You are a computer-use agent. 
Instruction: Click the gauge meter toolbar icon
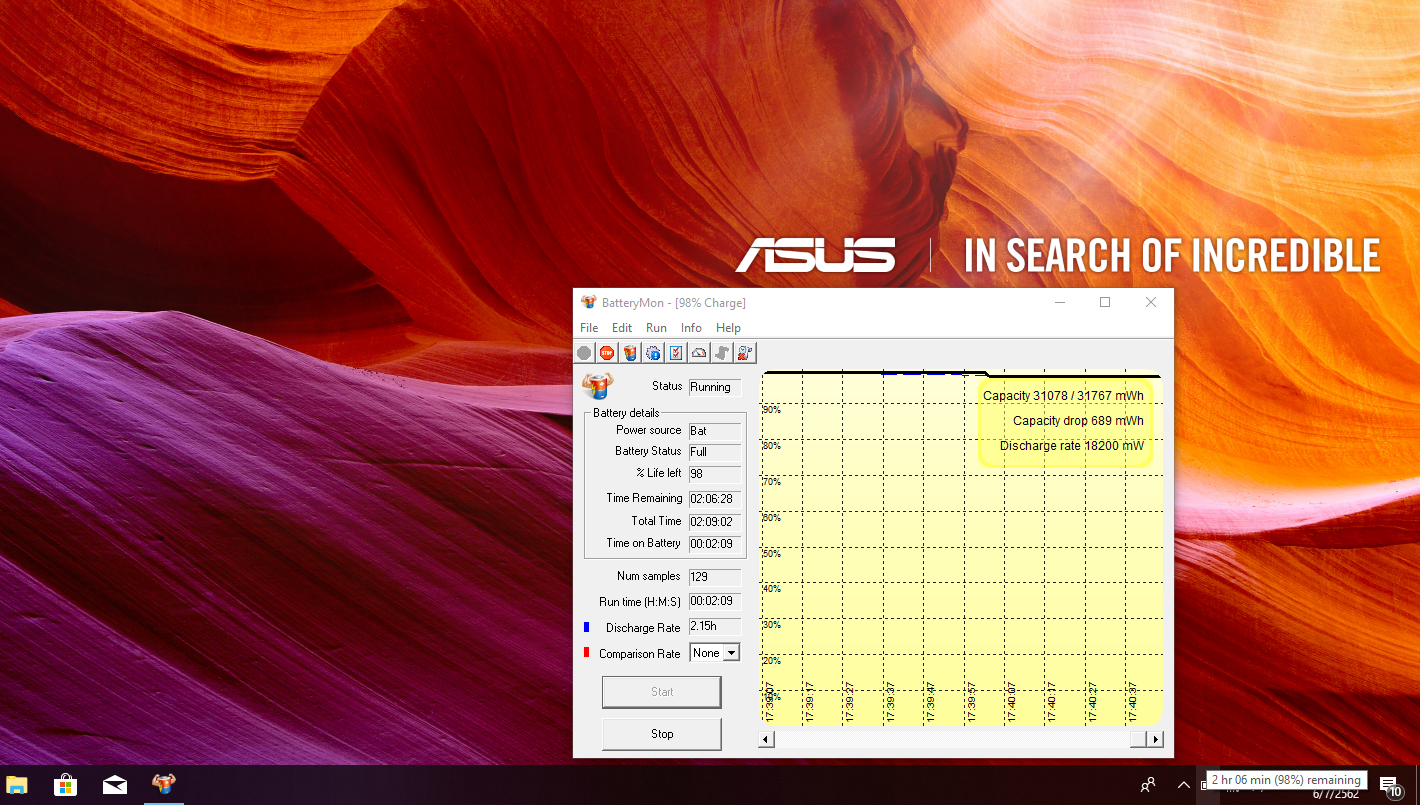[699, 353]
